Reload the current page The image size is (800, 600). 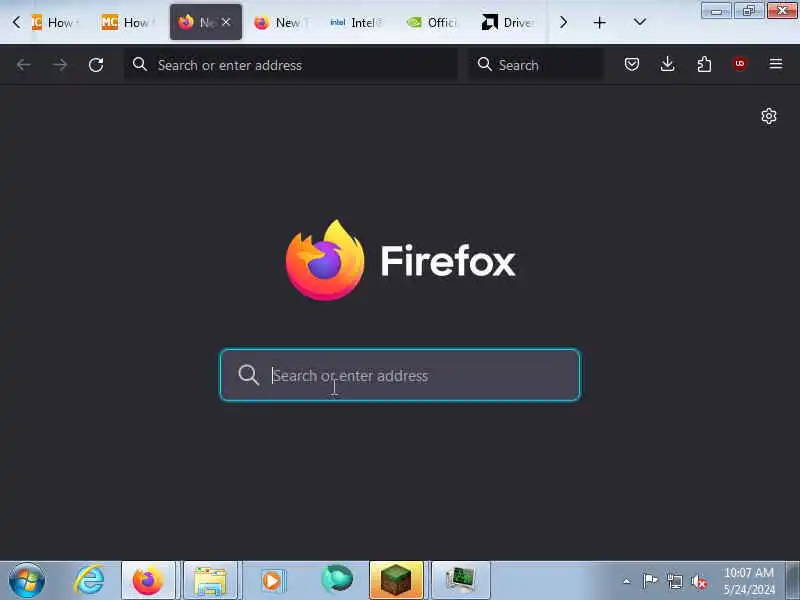96,65
